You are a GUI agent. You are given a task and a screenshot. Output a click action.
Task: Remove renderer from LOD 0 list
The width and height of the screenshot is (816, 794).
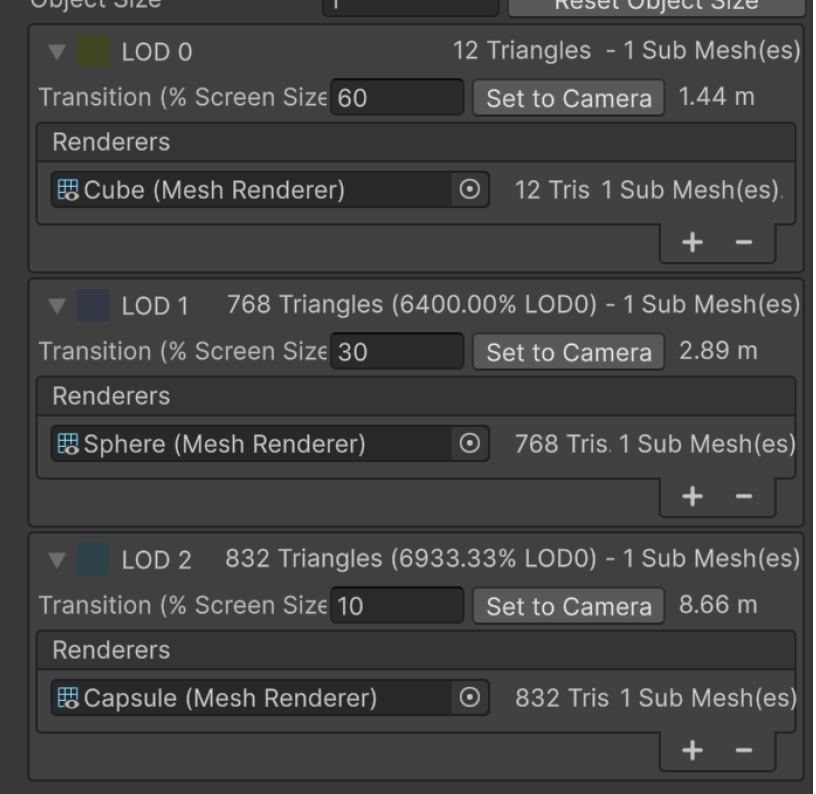[x=743, y=242]
